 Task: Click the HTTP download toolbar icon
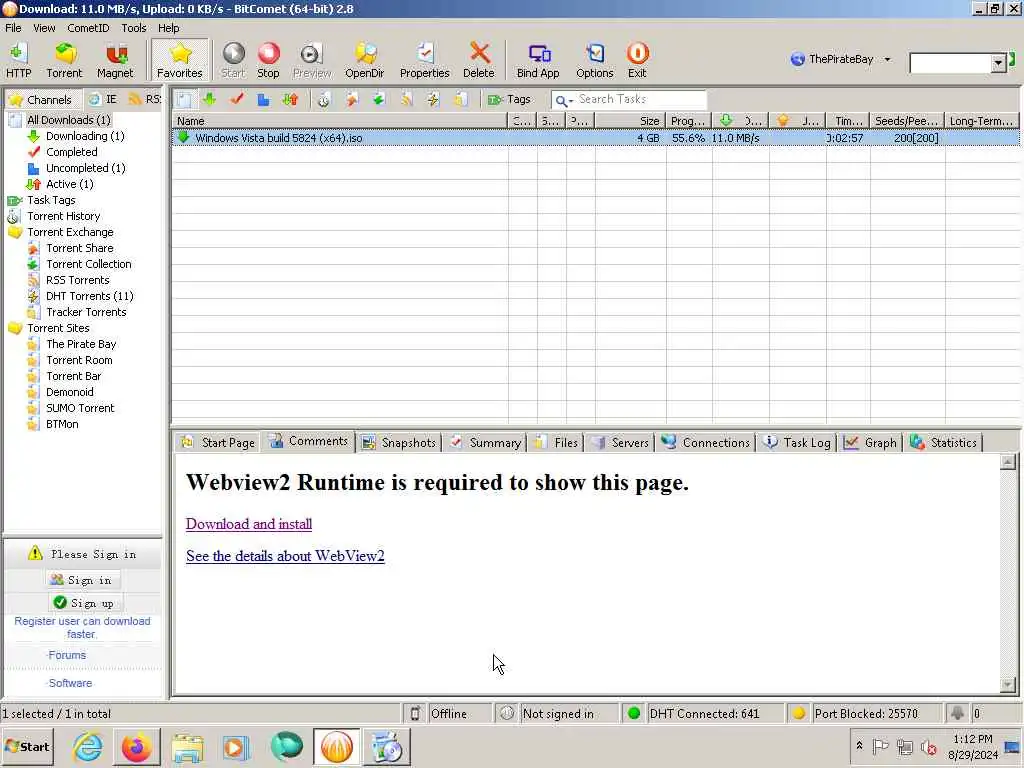(x=19, y=60)
